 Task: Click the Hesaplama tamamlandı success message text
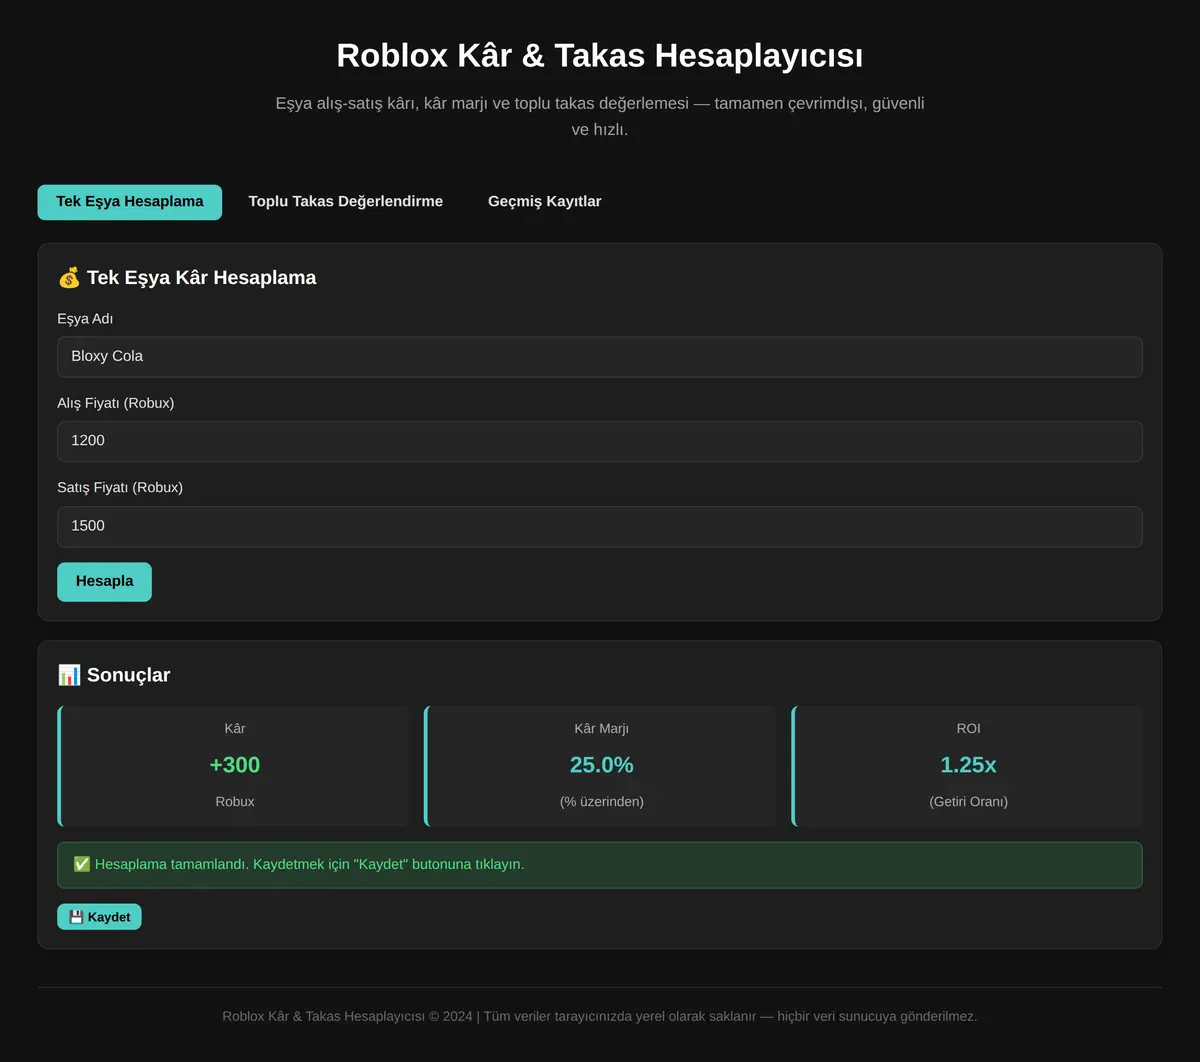click(x=309, y=864)
